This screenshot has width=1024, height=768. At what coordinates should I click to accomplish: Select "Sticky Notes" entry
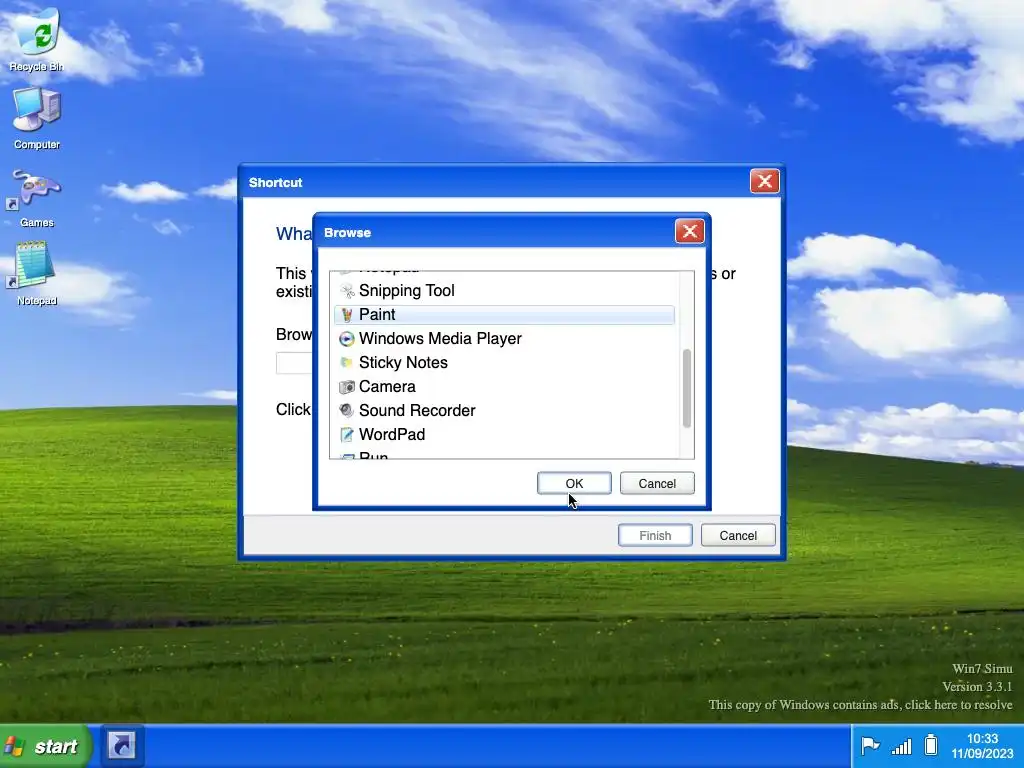tap(504, 362)
